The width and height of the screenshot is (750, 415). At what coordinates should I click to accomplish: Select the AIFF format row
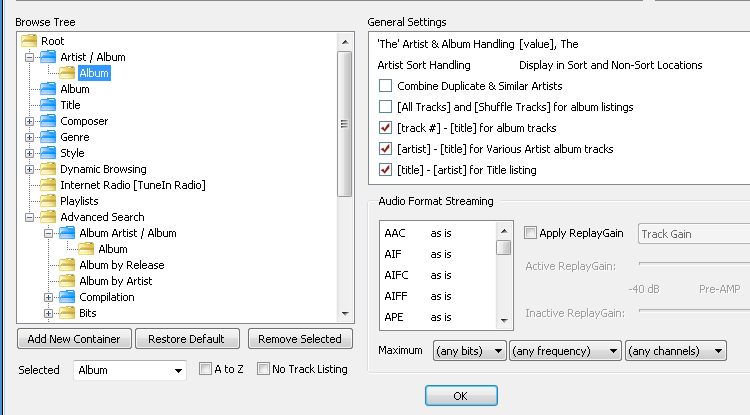(x=394, y=296)
